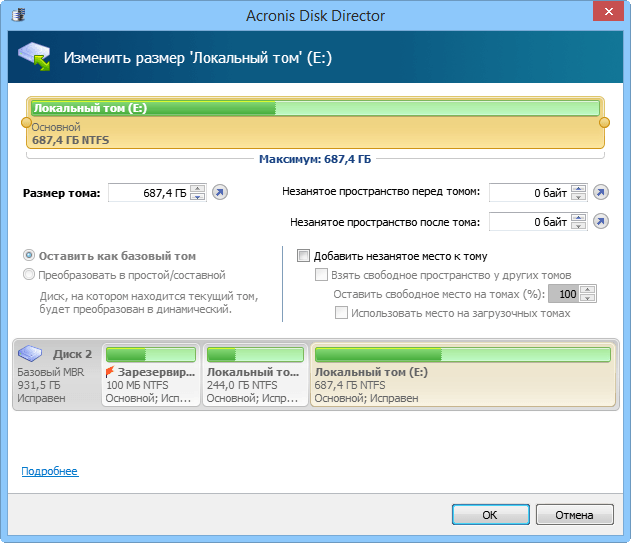Click the OK button
The image size is (631, 543).
point(491,515)
